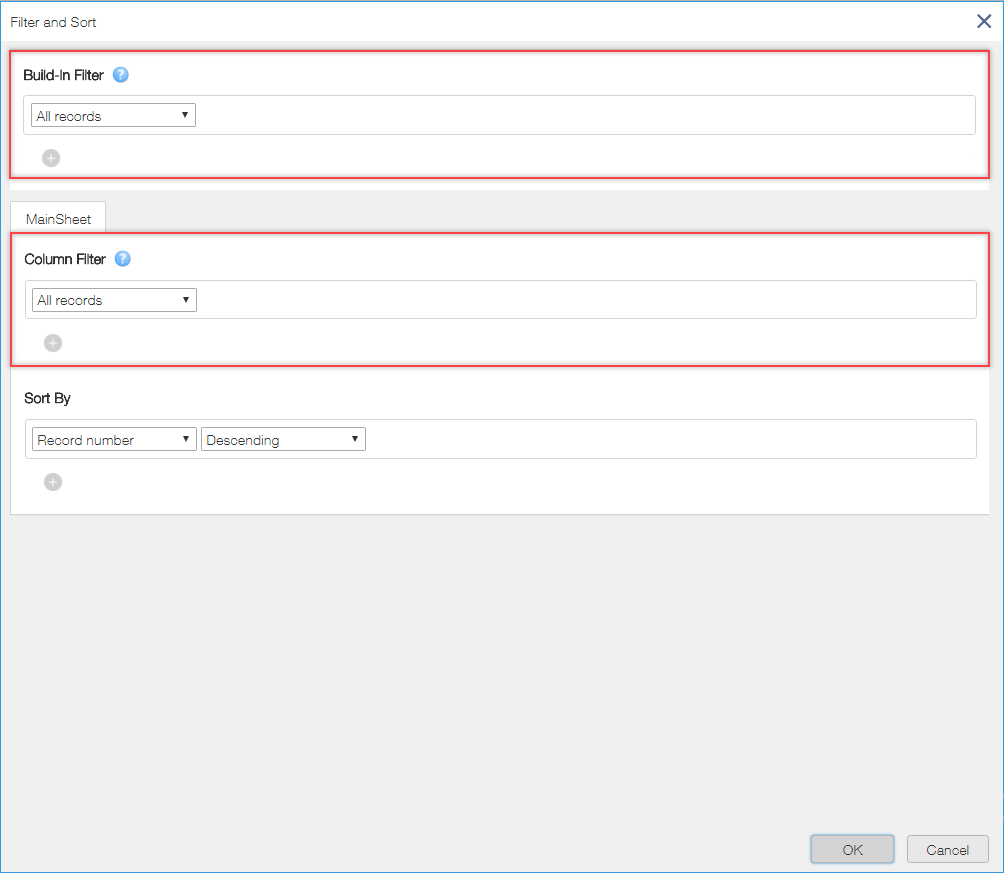Open help for Build-In Filter
The height and width of the screenshot is (873, 1004).
click(120, 75)
